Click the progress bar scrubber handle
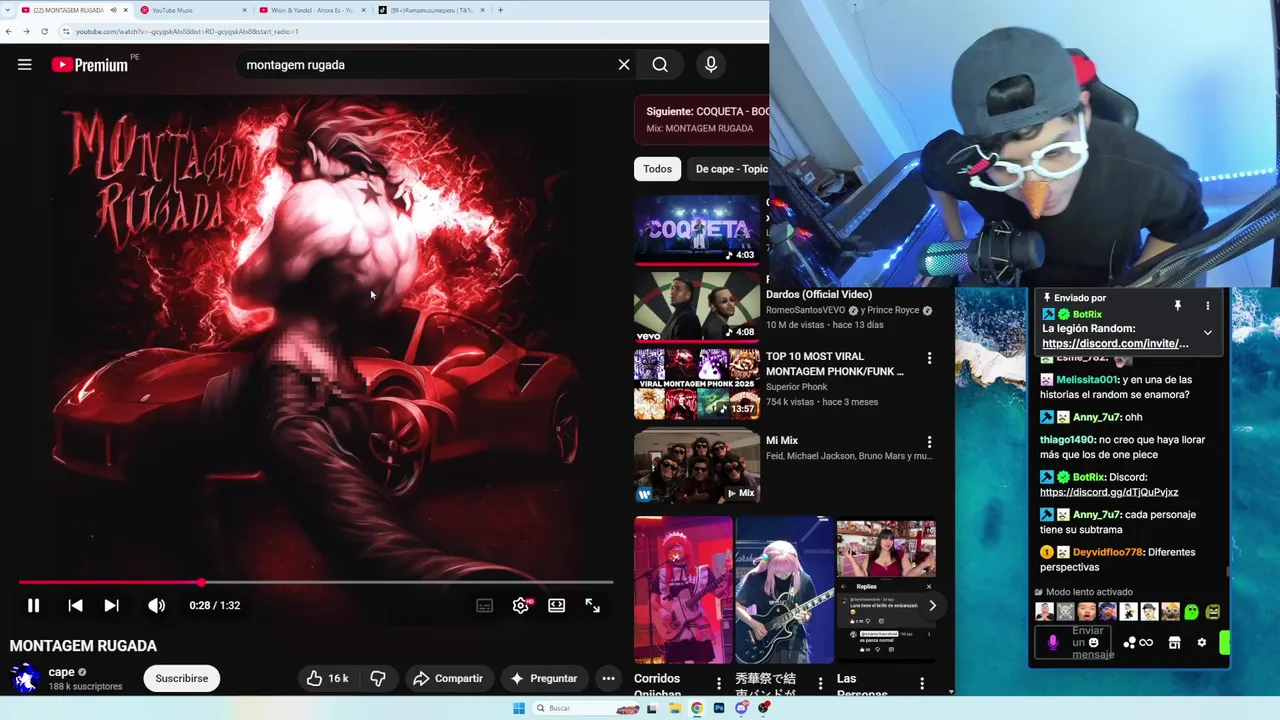Viewport: 1280px width, 720px height. coord(201,582)
